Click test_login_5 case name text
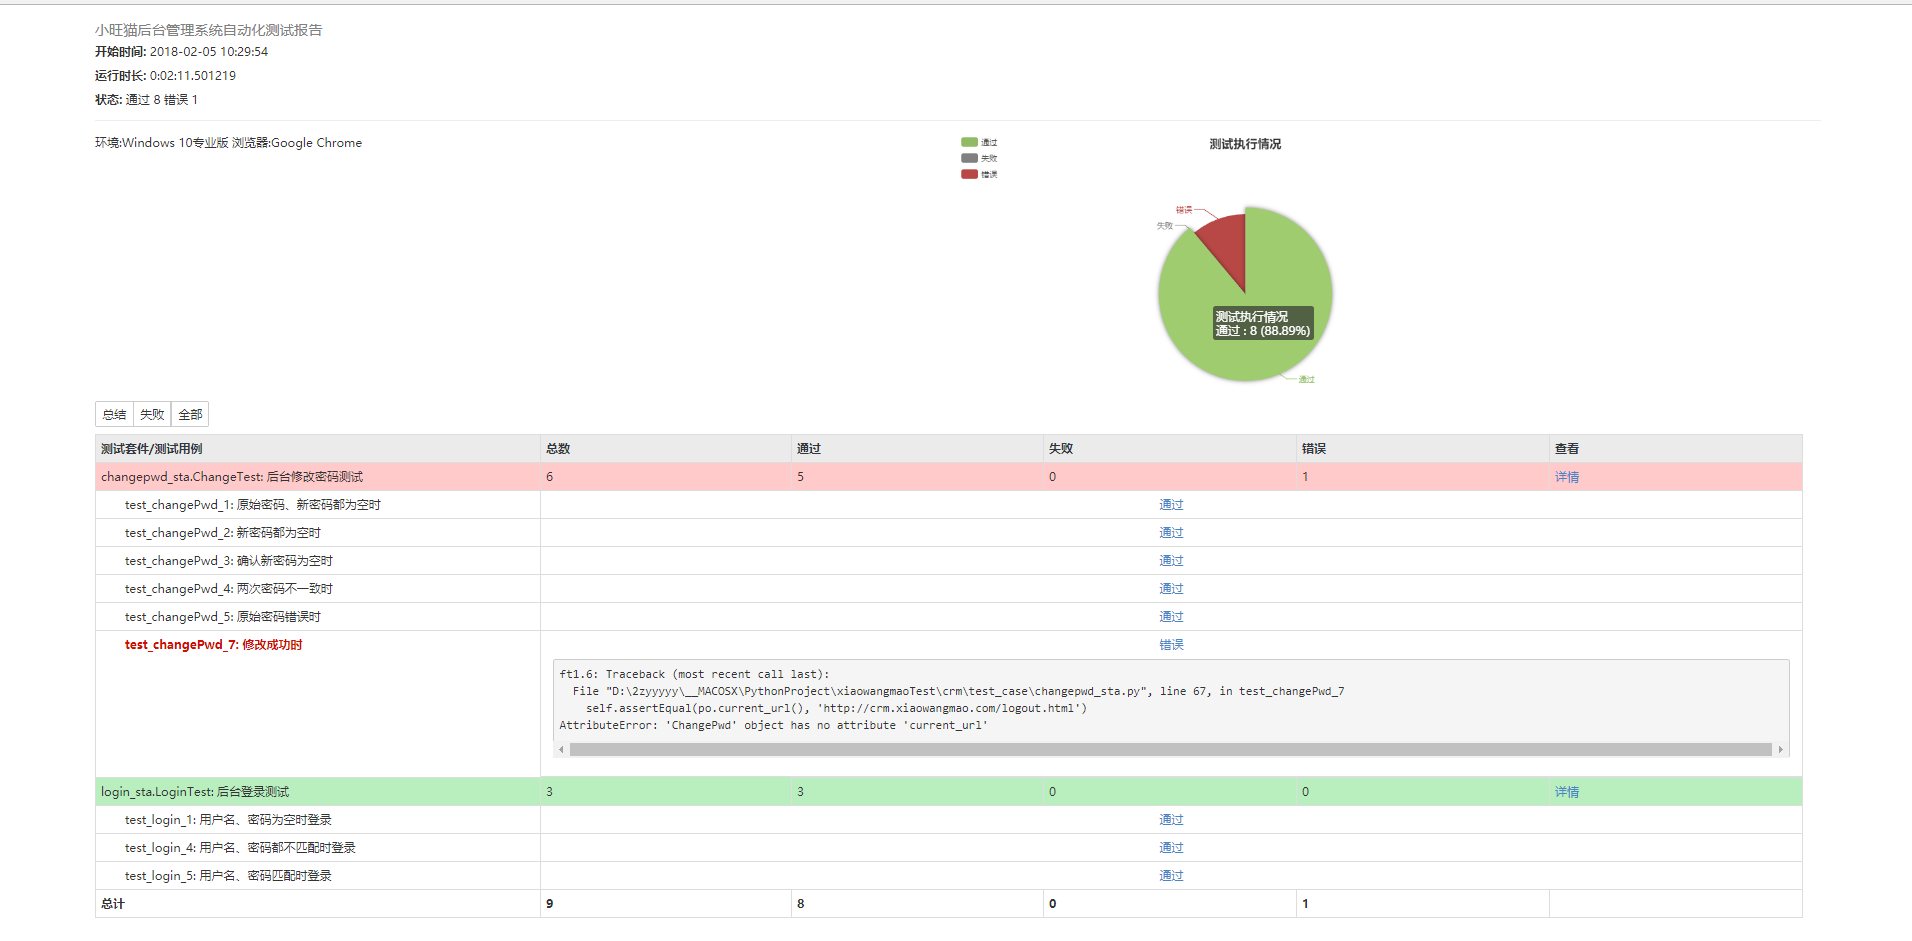The image size is (1912, 941). point(228,876)
